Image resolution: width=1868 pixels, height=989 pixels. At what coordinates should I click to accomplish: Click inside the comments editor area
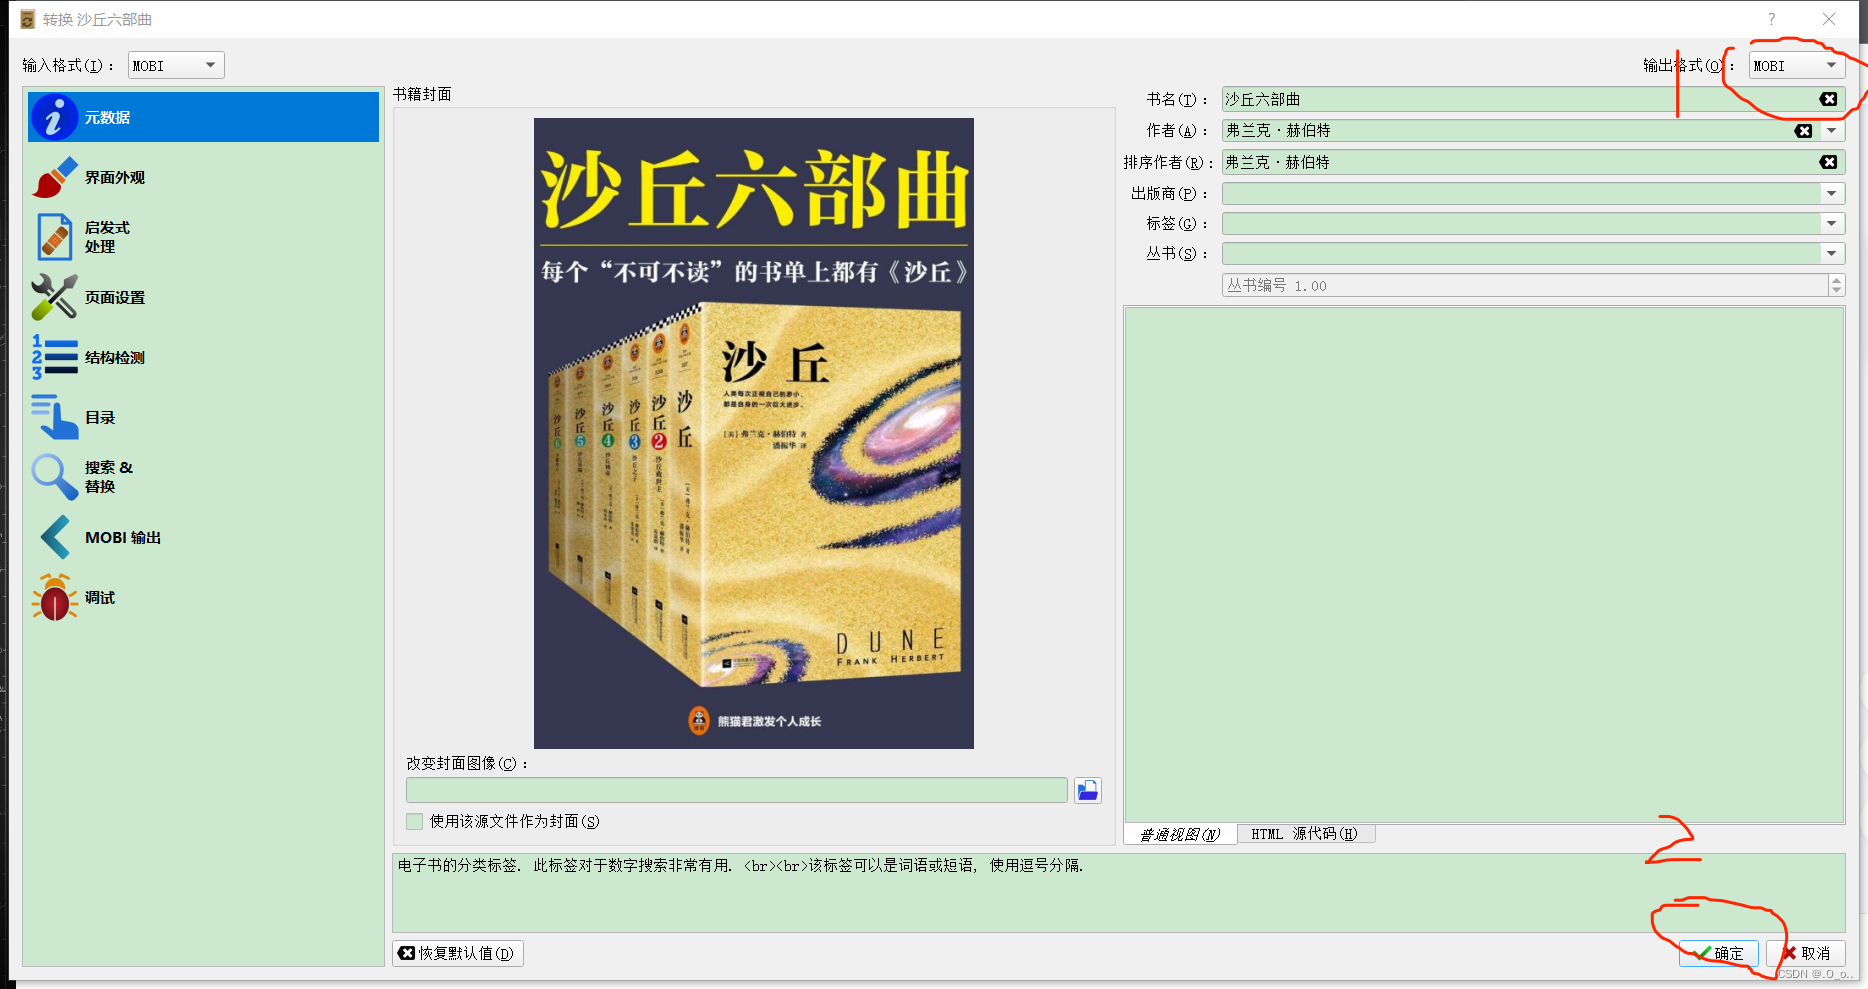[x=1484, y=565]
